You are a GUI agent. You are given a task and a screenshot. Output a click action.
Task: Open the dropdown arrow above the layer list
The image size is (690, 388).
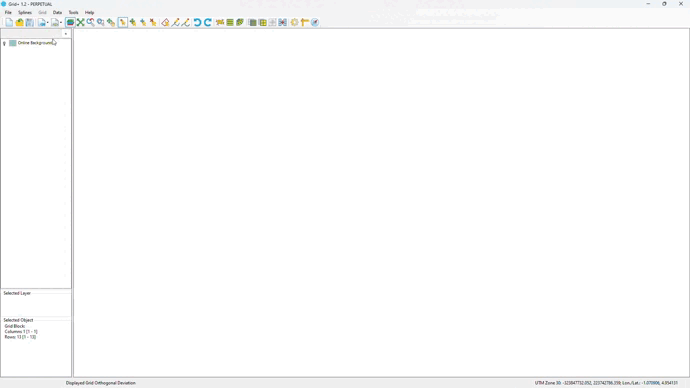coord(66,34)
